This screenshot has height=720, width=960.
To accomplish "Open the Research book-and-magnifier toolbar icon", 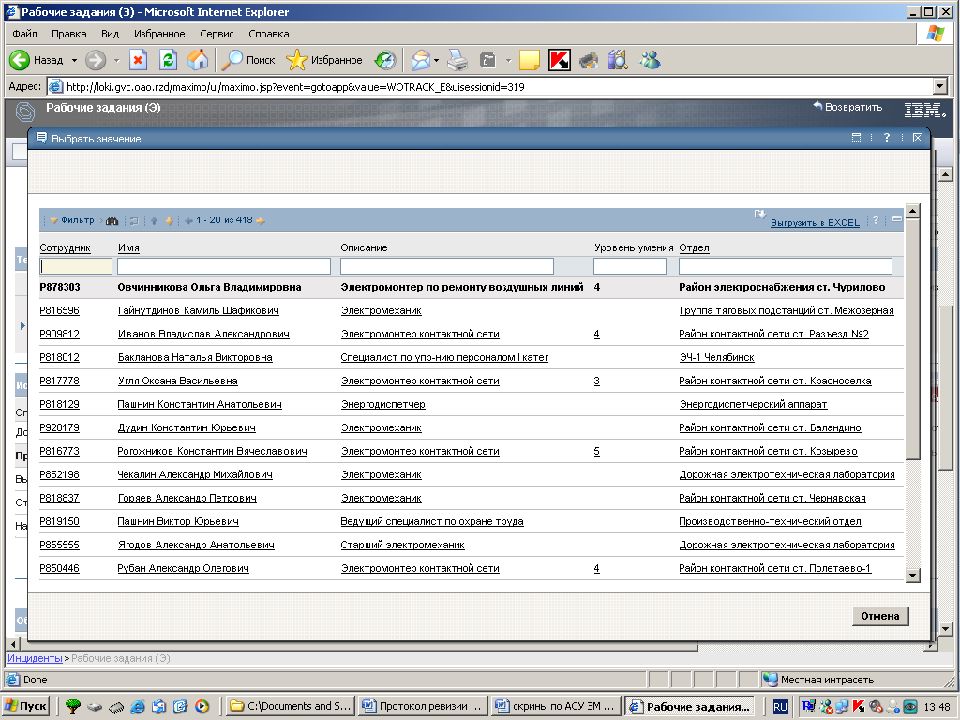I will pyautogui.click(x=618, y=60).
